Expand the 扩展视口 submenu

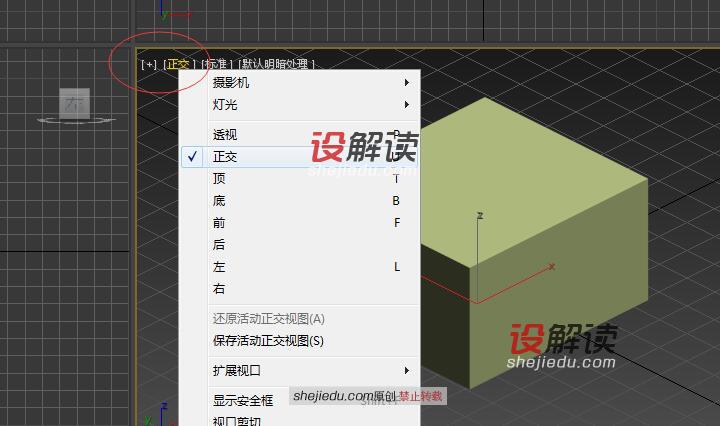click(x=236, y=370)
